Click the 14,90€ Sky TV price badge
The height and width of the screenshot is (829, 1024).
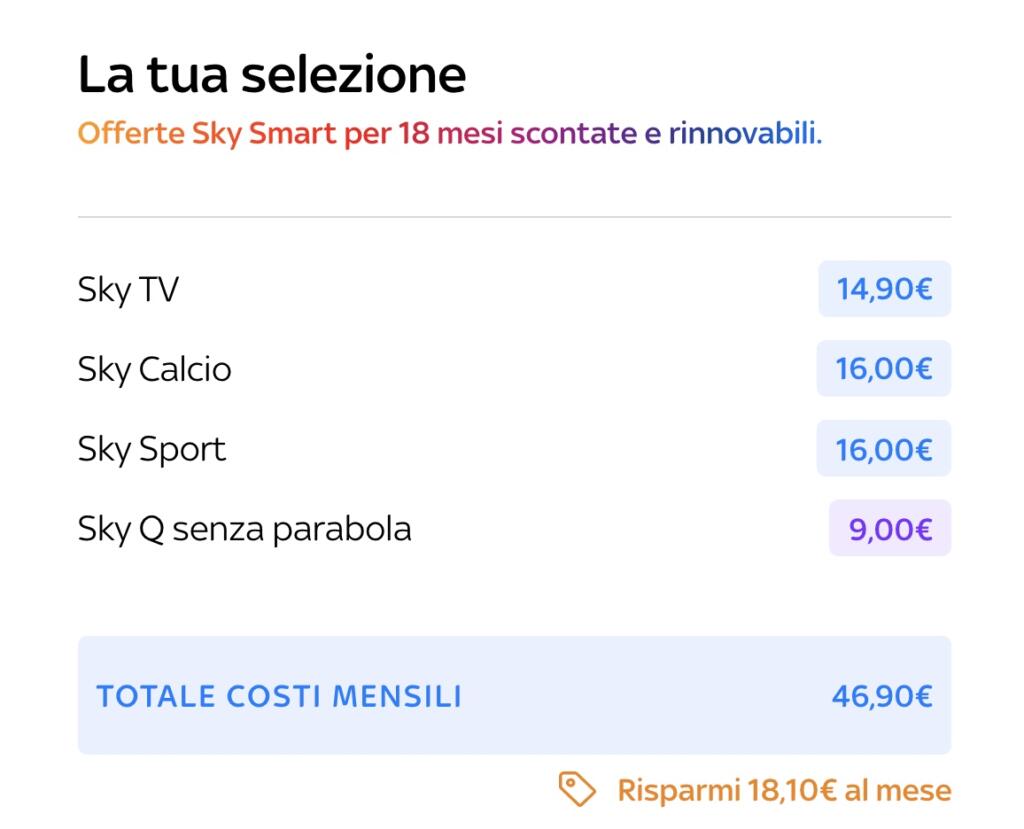pos(884,289)
